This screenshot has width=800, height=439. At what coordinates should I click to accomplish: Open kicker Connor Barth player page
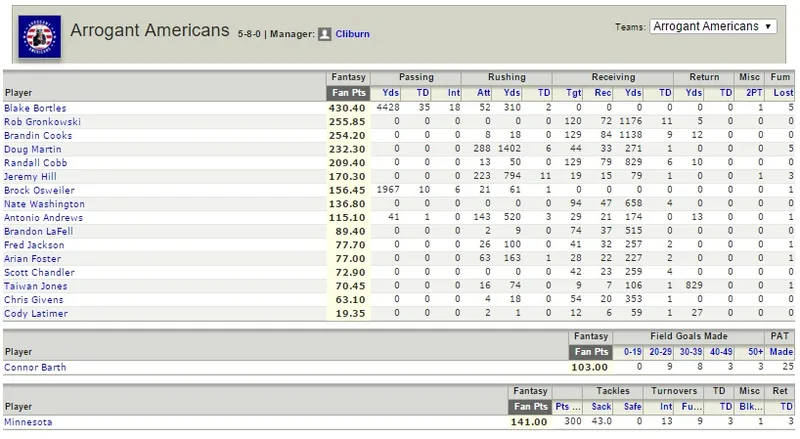pos(35,368)
